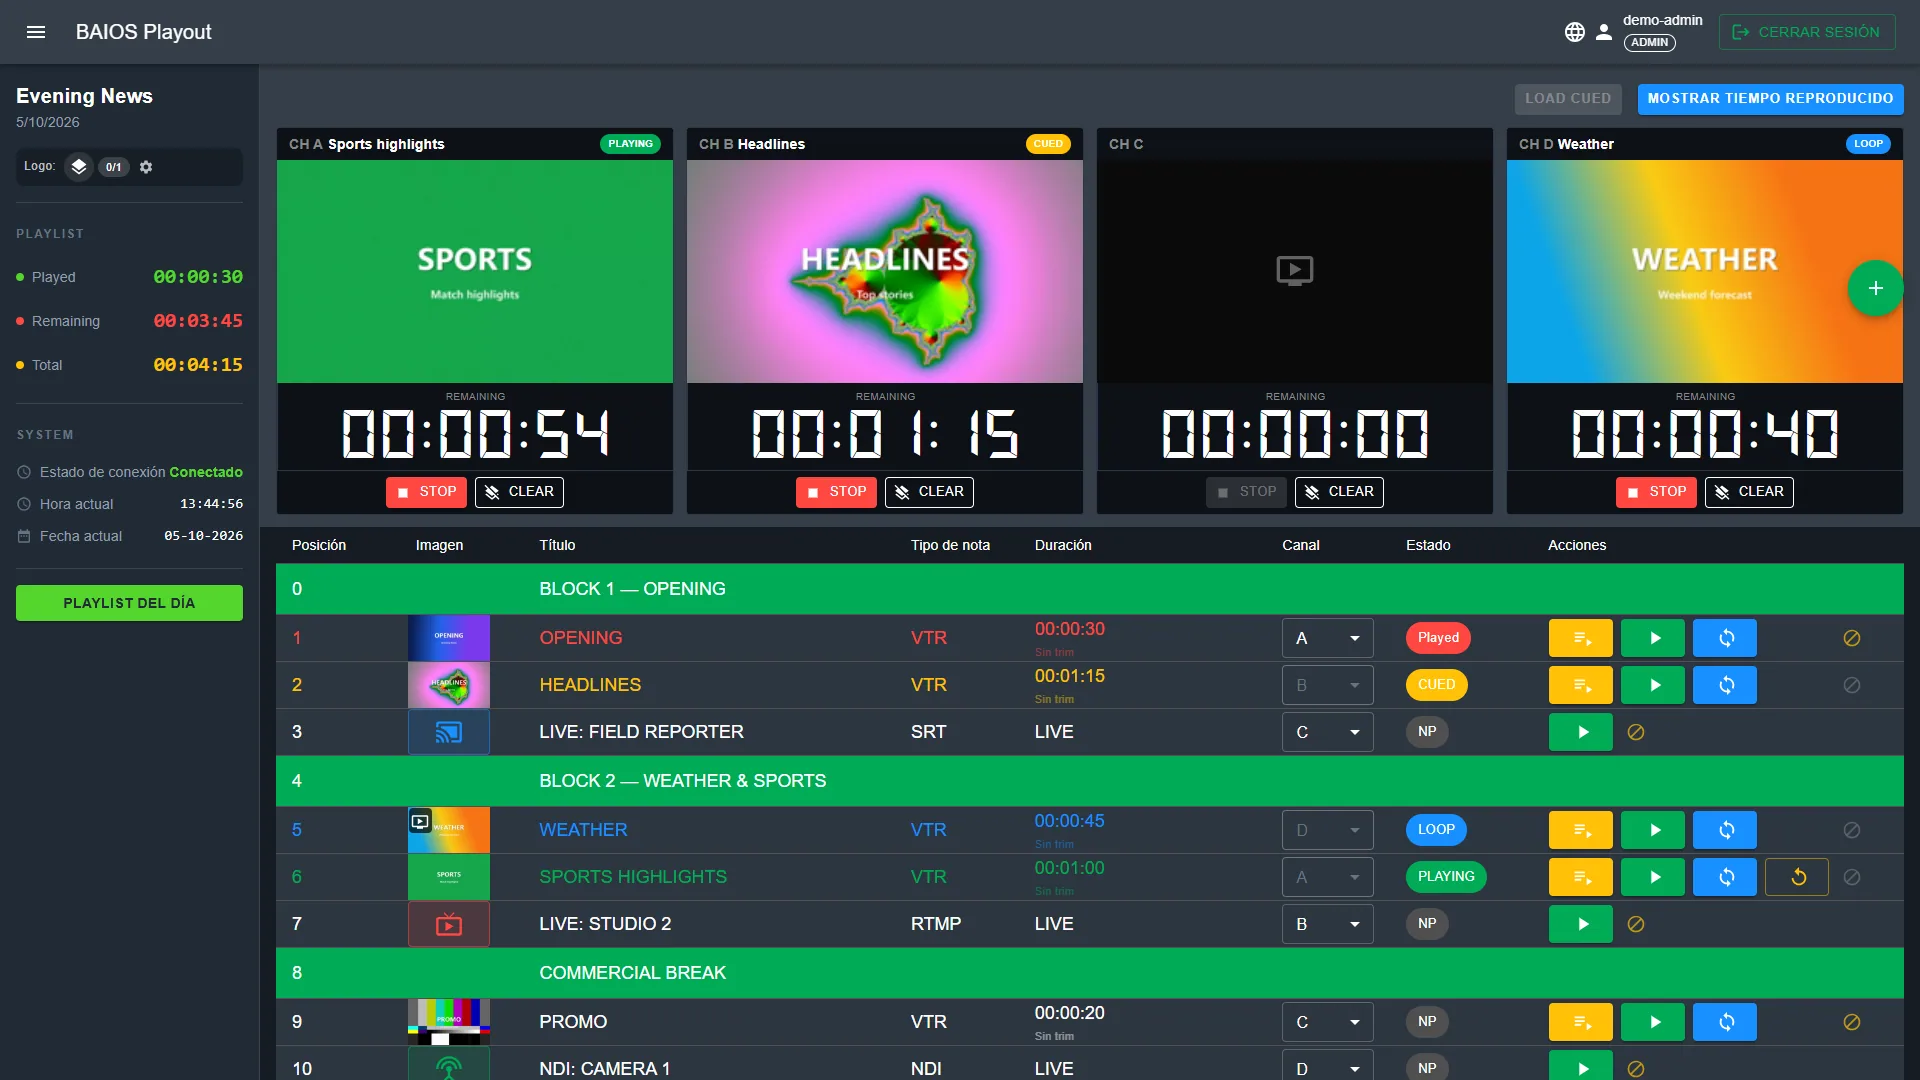Click the Título column header
This screenshot has height=1080, width=1920.
pyautogui.click(x=557, y=545)
